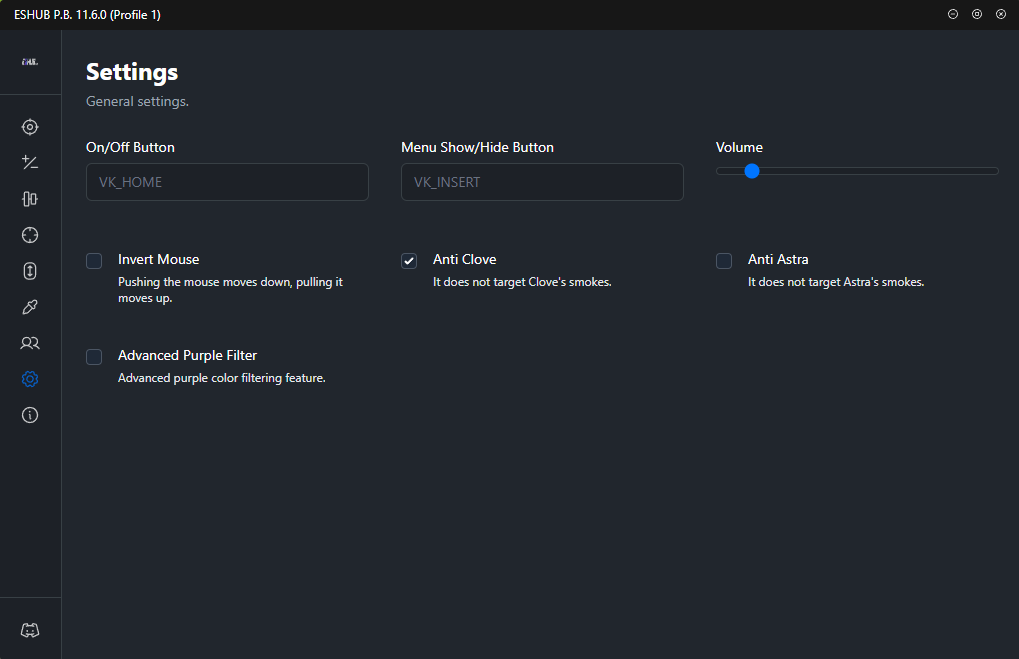Open the target crosshair sidebar page
The height and width of the screenshot is (659, 1019).
pyautogui.click(x=30, y=127)
